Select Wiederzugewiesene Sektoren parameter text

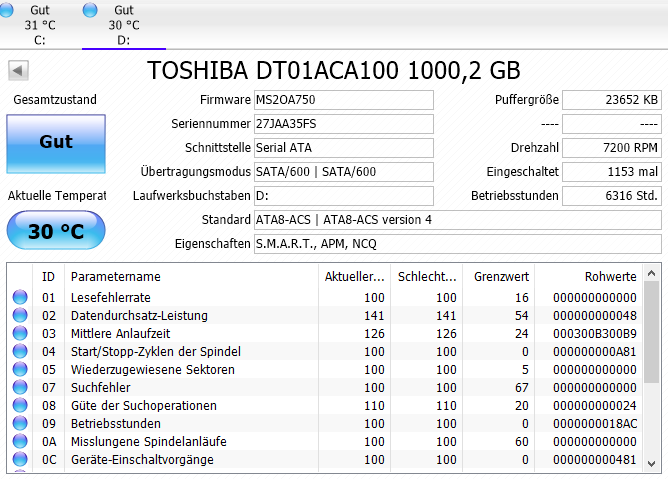[153, 369]
